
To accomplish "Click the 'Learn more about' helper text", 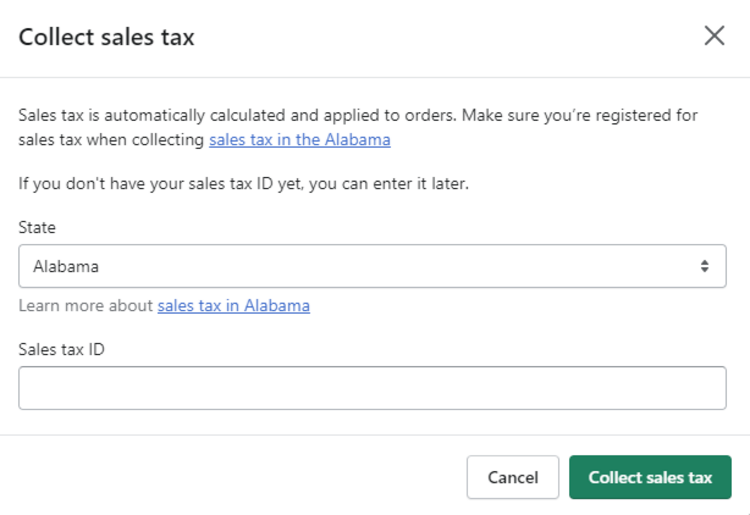I will coord(86,306).
